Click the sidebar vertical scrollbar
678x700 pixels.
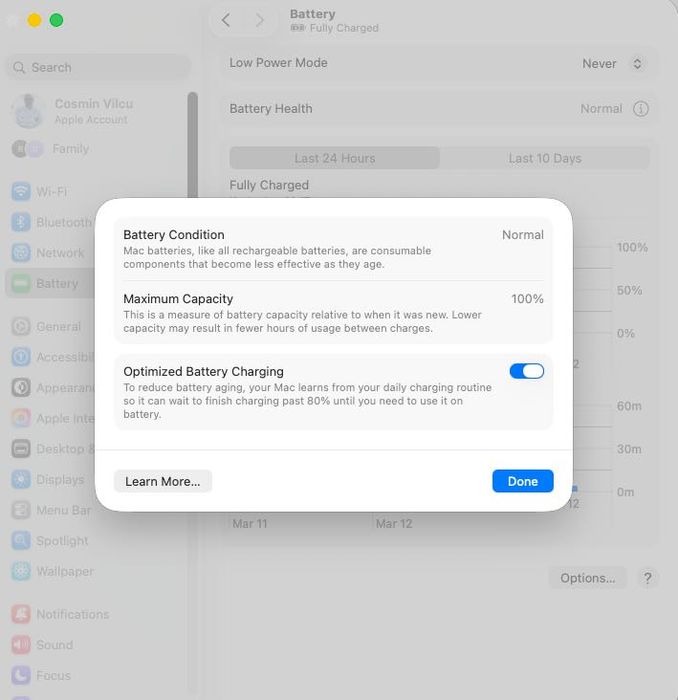click(193, 145)
